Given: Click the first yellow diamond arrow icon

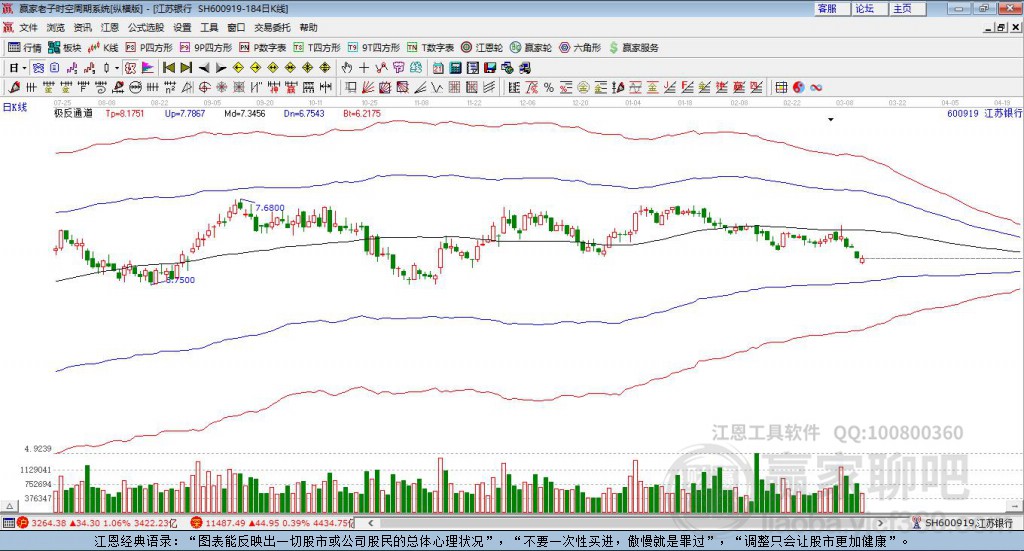Looking at the screenshot, I should (x=238, y=68).
